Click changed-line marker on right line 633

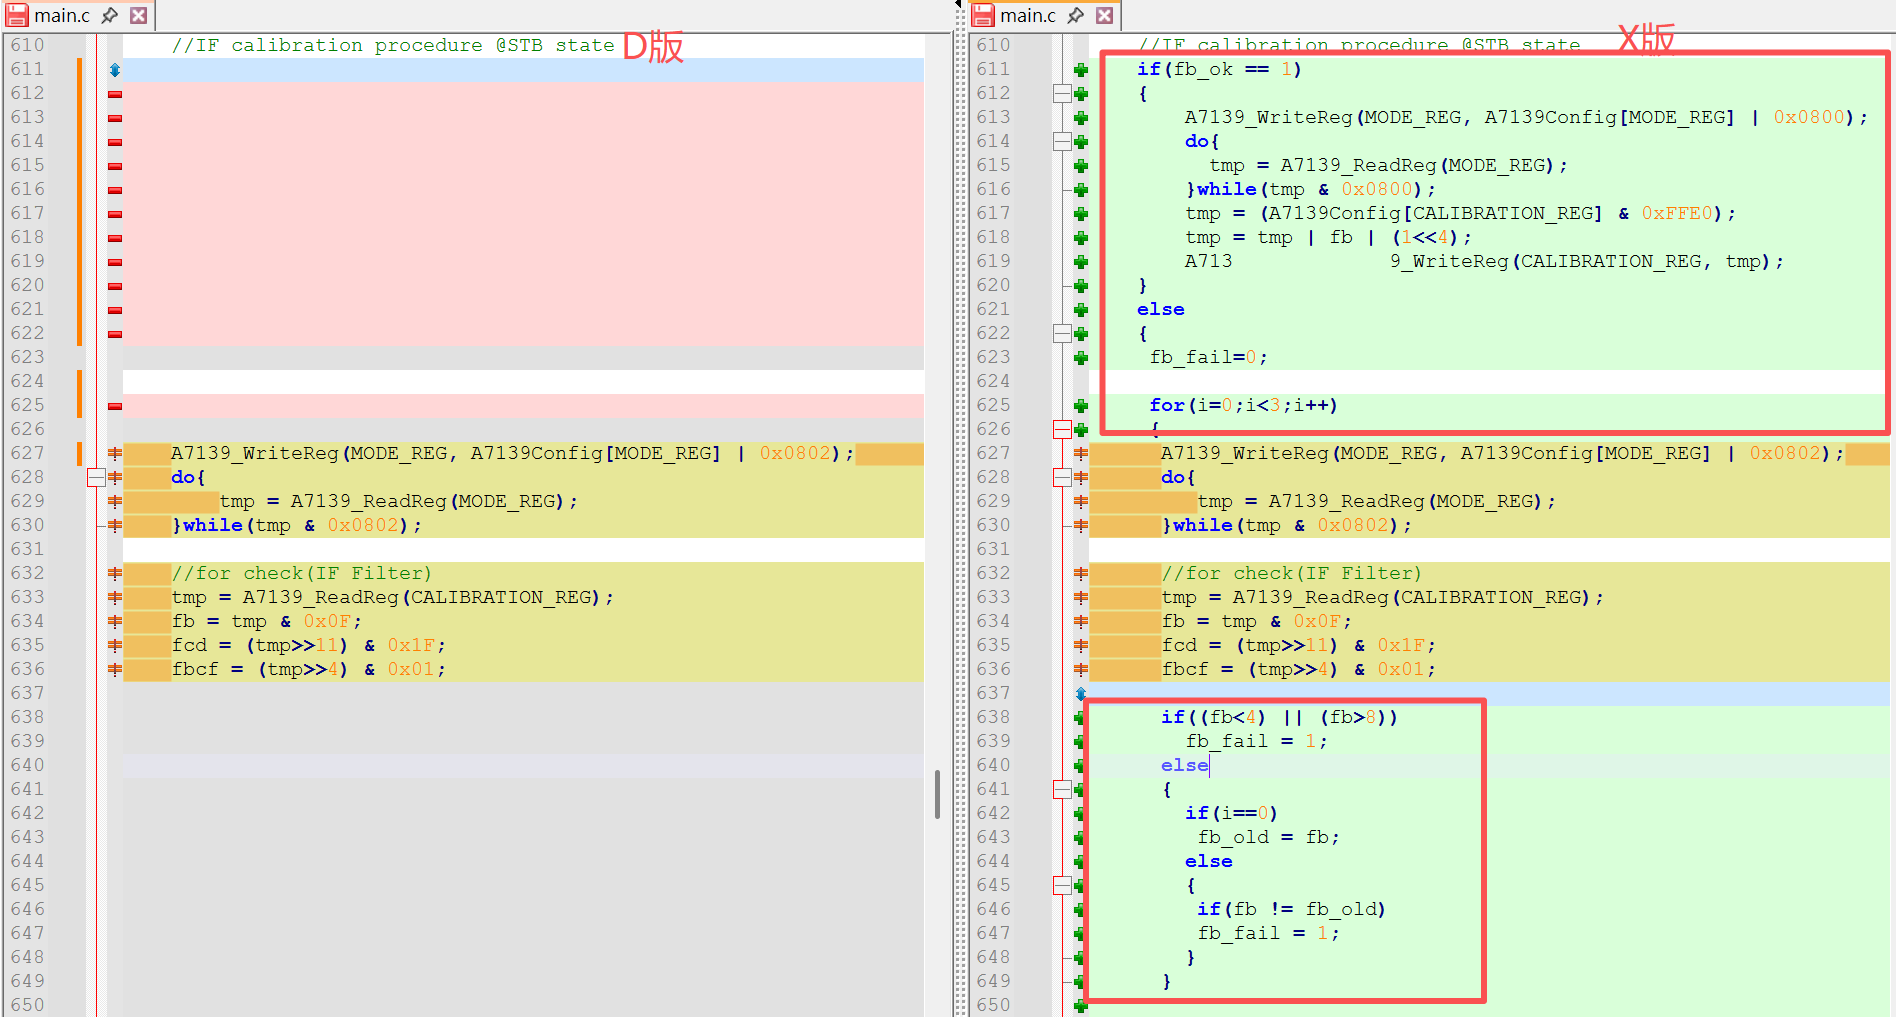click(x=1081, y=597)
